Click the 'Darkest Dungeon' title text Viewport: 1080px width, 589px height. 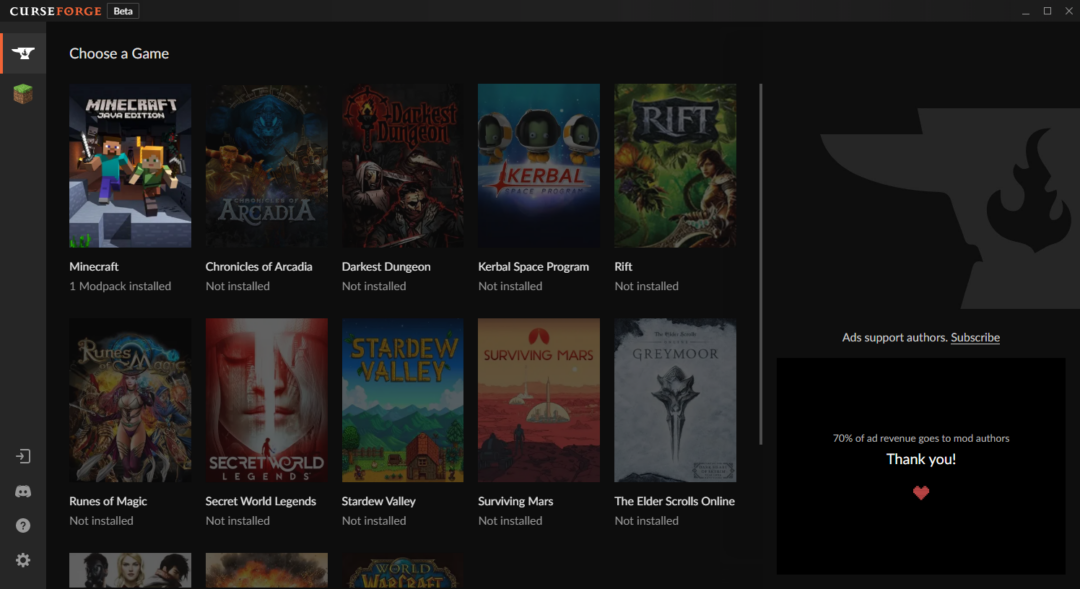(386, 267)
